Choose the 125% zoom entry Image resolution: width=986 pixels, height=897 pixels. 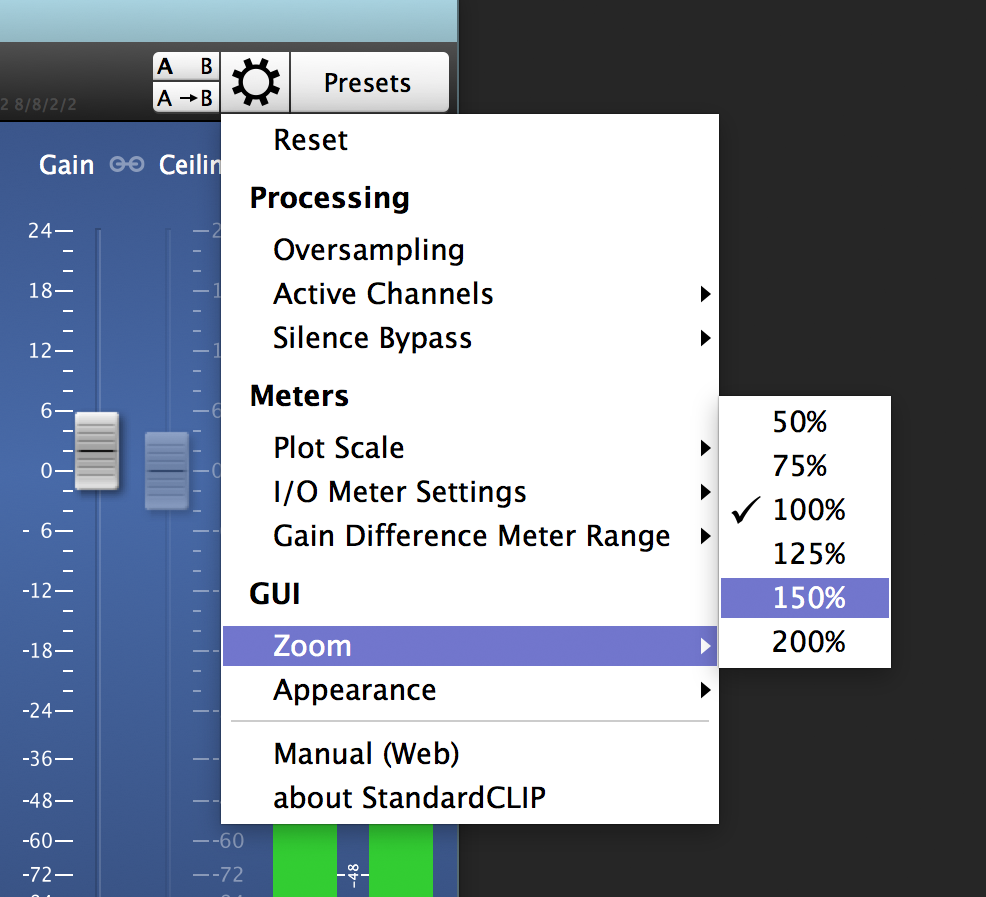805,554
